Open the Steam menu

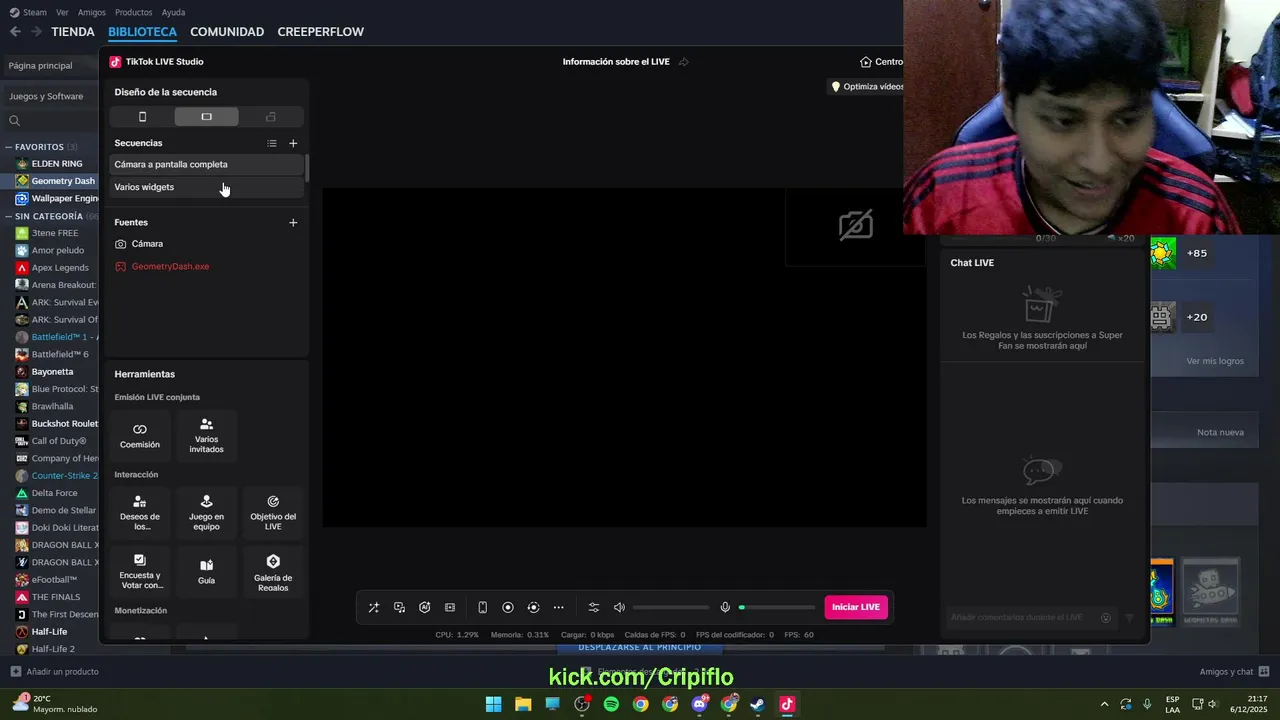tap(28, 12)
